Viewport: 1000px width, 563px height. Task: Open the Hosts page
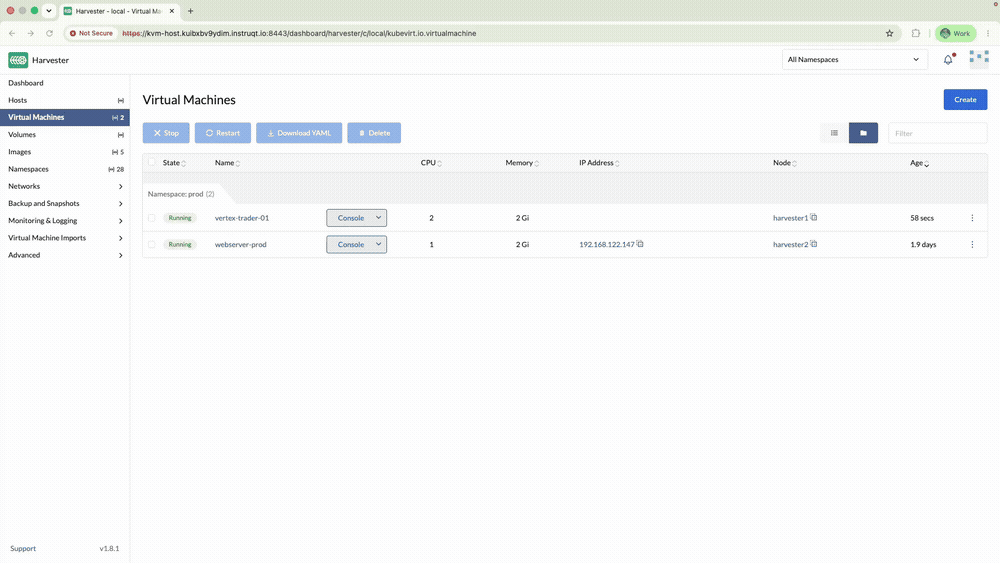(64, 100)
